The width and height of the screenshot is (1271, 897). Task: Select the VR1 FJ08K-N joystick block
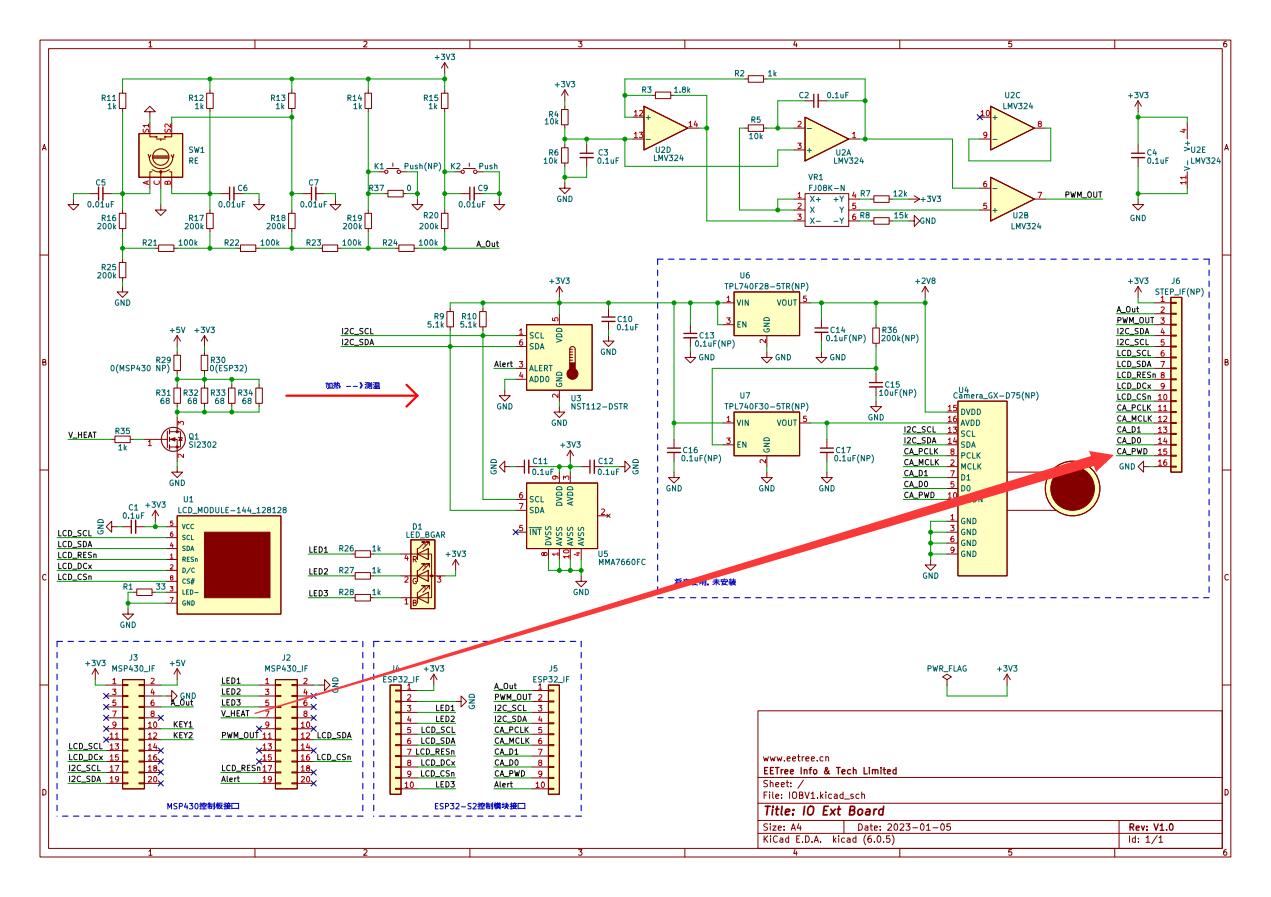click(826, 208)
